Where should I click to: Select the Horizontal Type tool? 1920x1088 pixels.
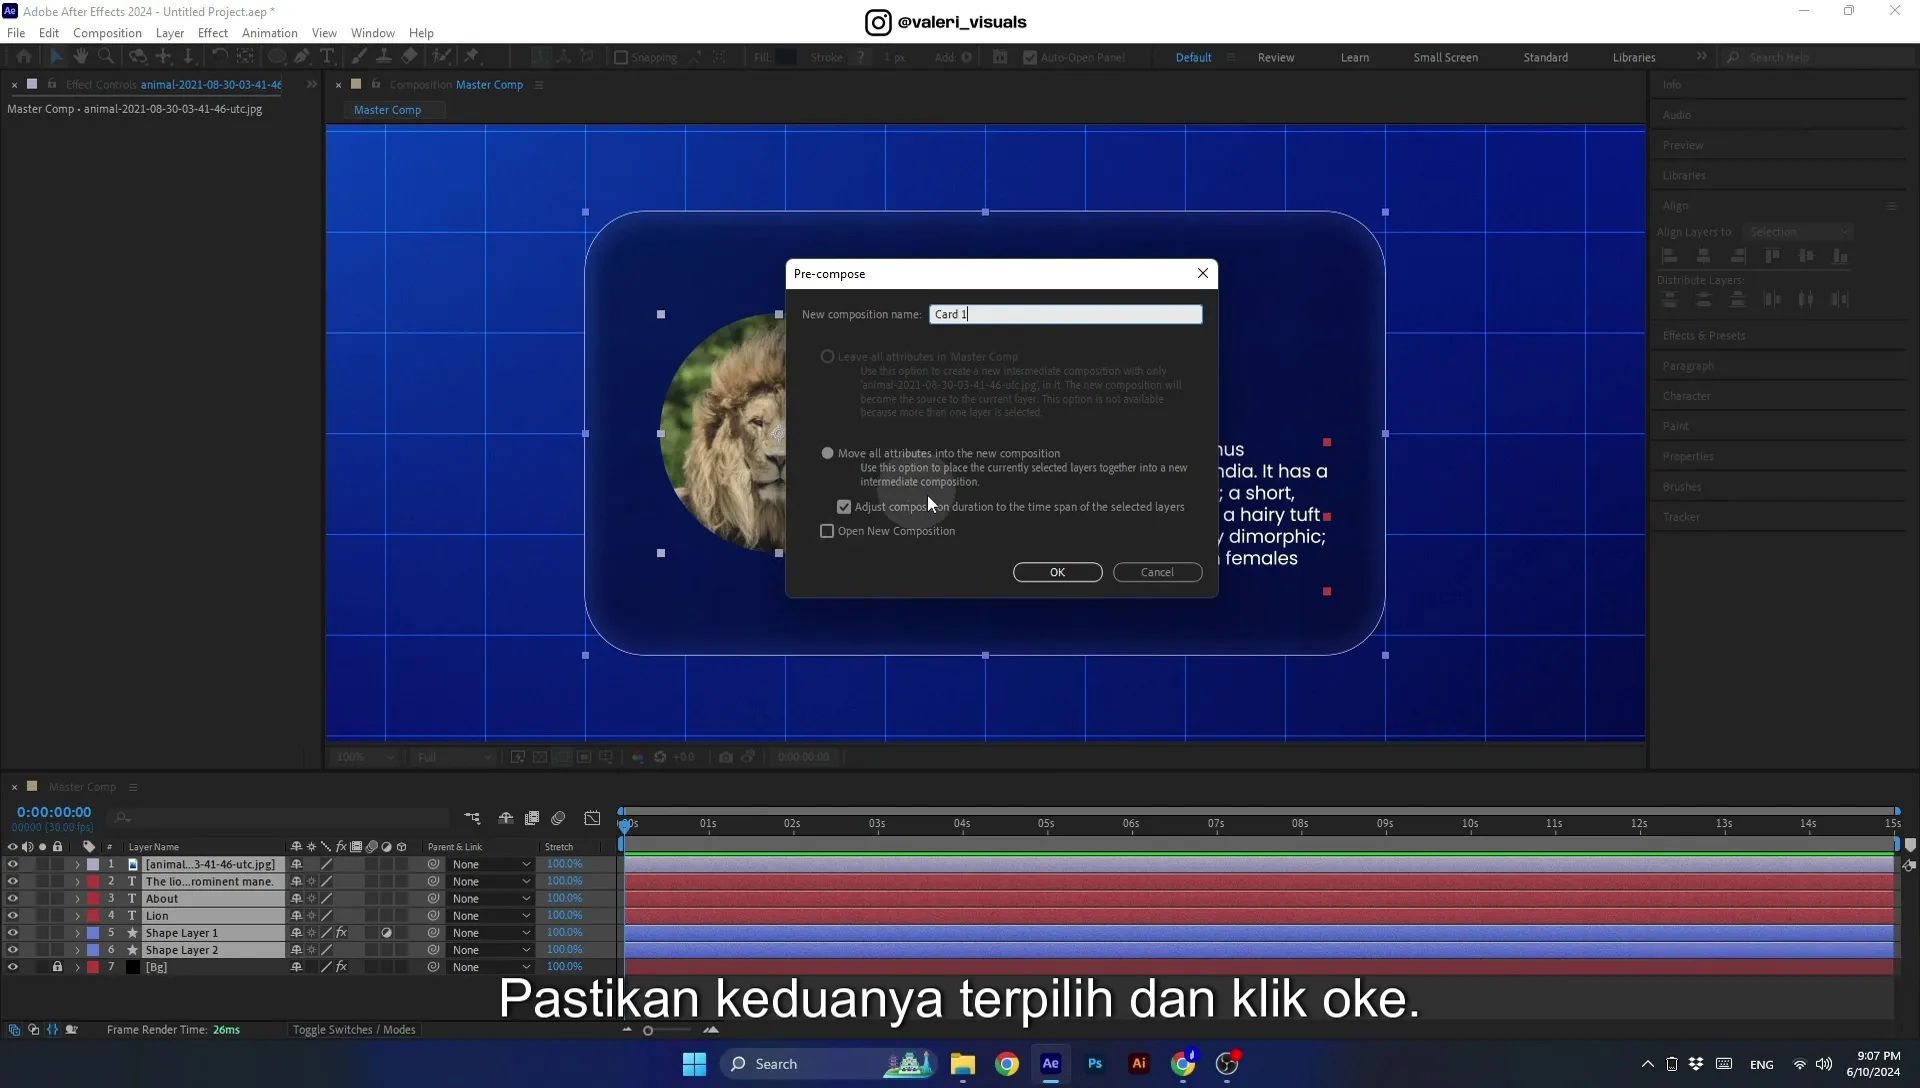327,57
